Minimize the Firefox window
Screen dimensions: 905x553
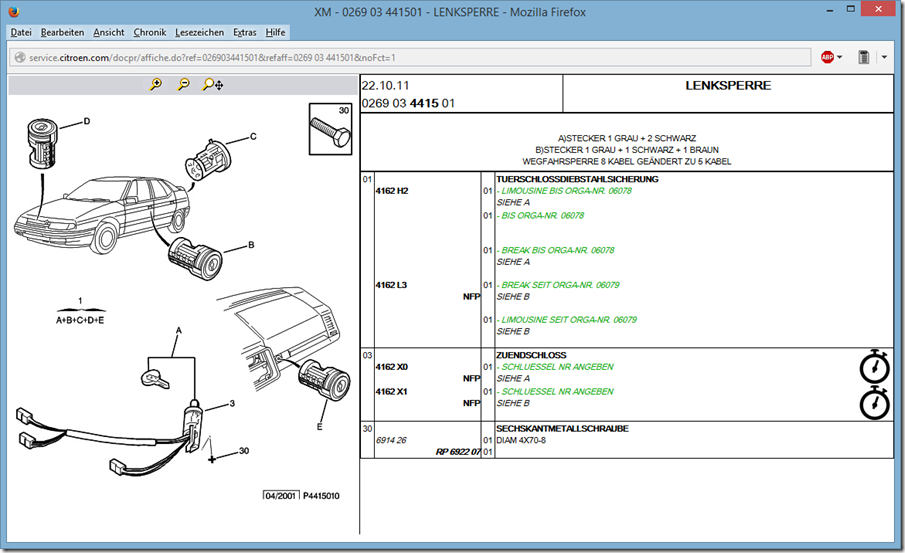click(829, 10)
